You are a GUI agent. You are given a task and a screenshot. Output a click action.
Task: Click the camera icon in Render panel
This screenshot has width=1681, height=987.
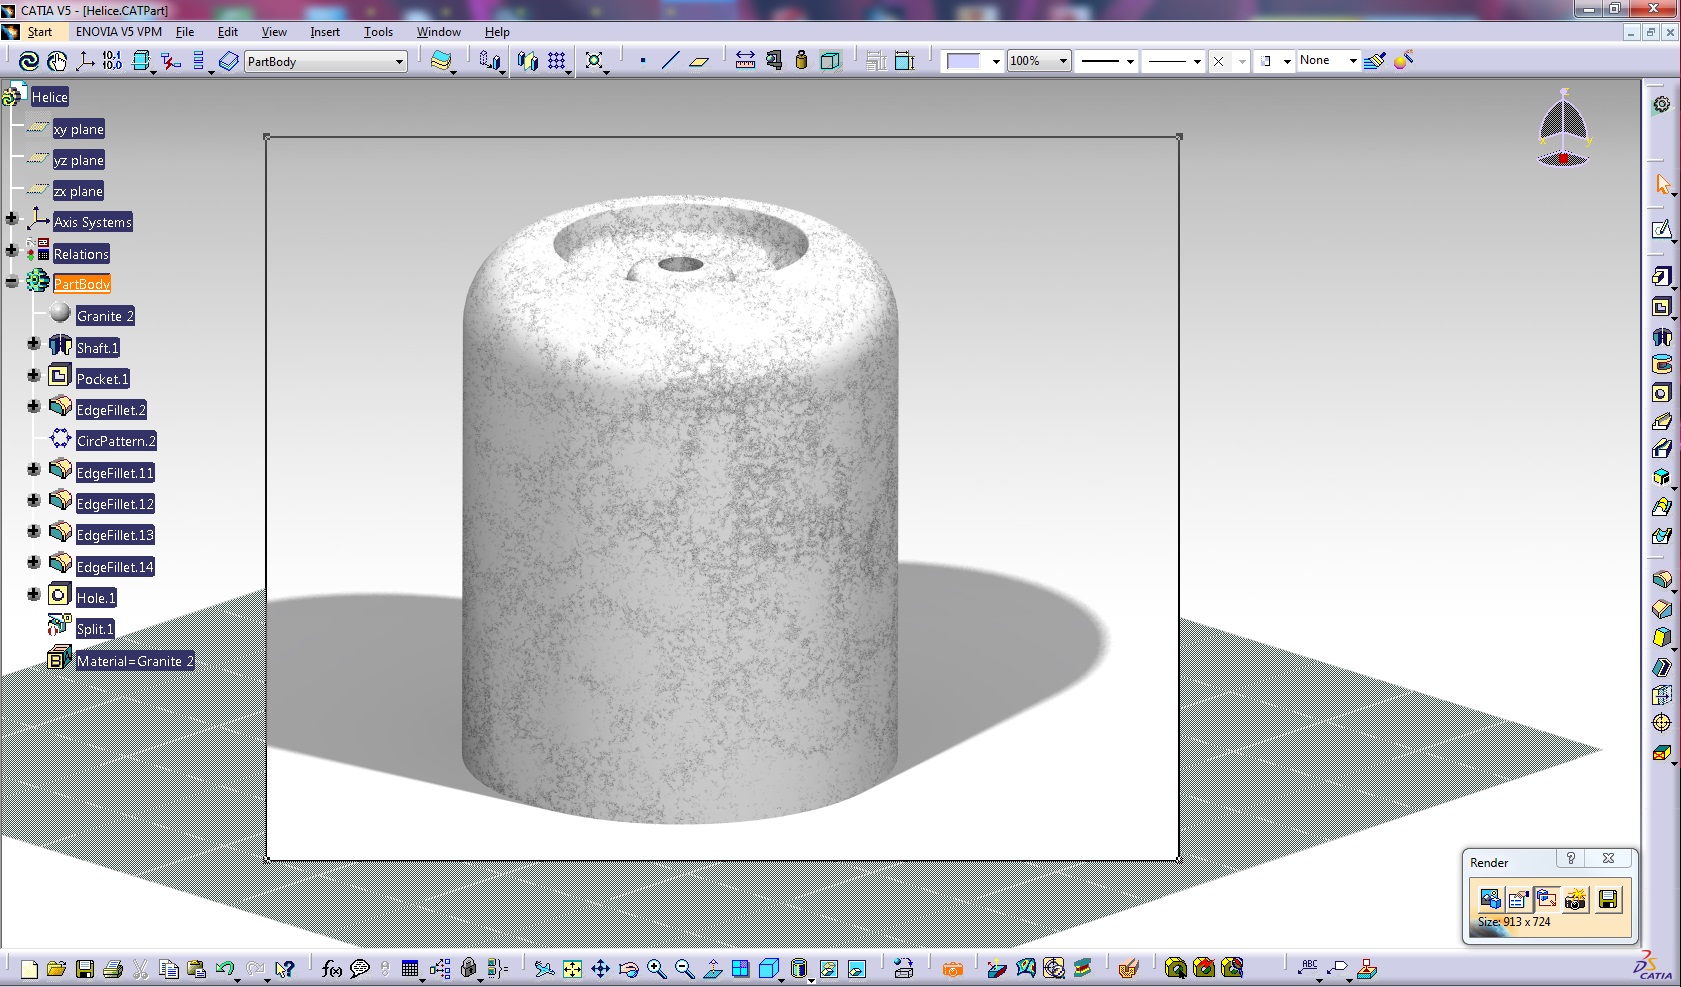pos(1576,899)
